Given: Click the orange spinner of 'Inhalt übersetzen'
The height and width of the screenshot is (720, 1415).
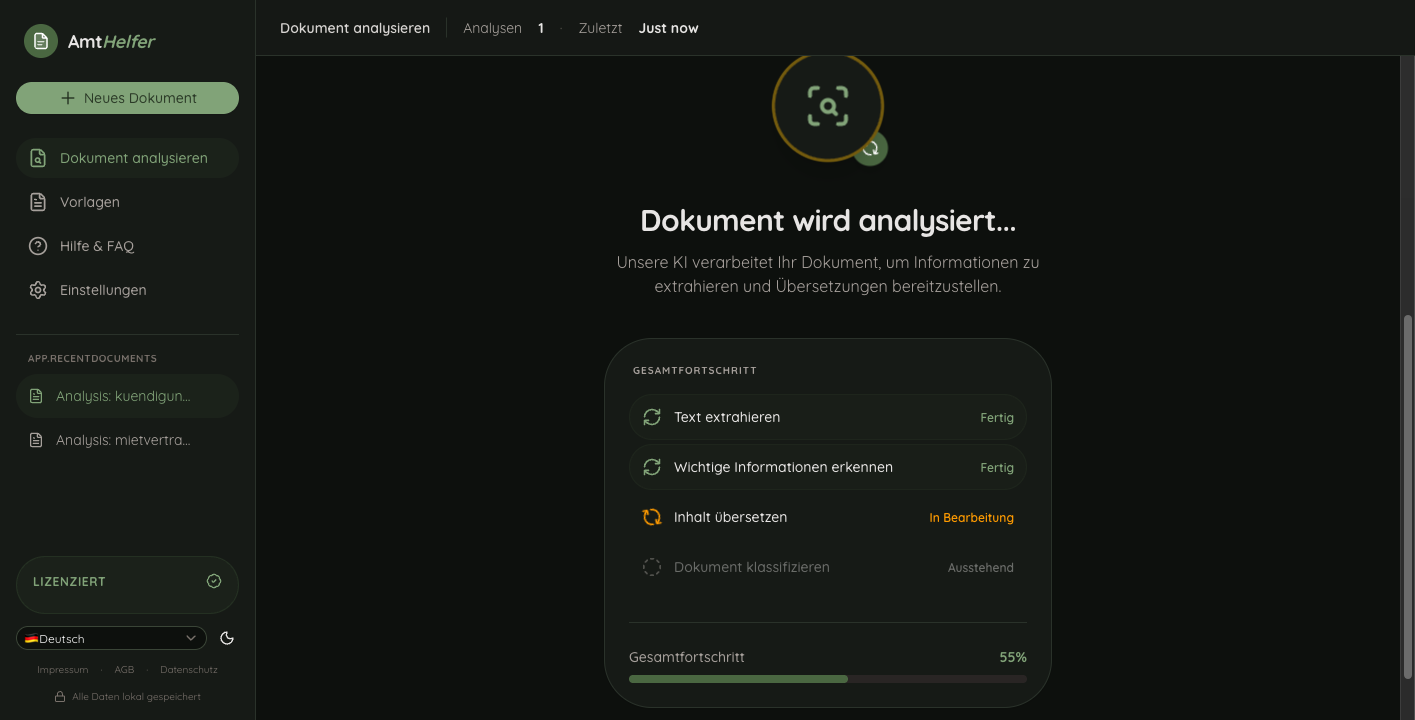Looking at the screenshot, I should pyautogui.click(x=652, y=517).
